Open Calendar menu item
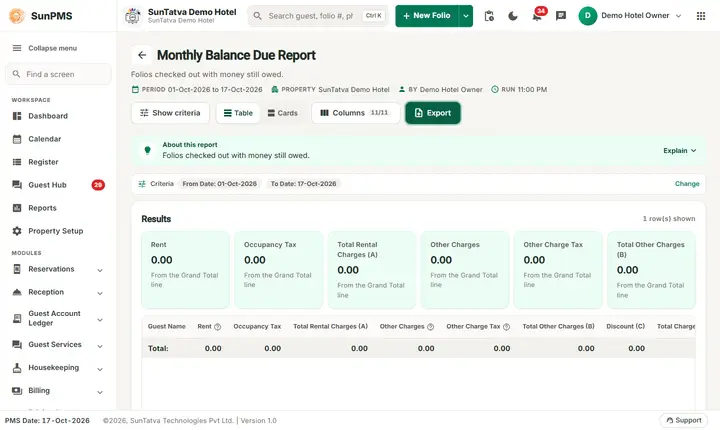Image resolution: width=720 pixels, height=430 pixels. coord(58,139)
